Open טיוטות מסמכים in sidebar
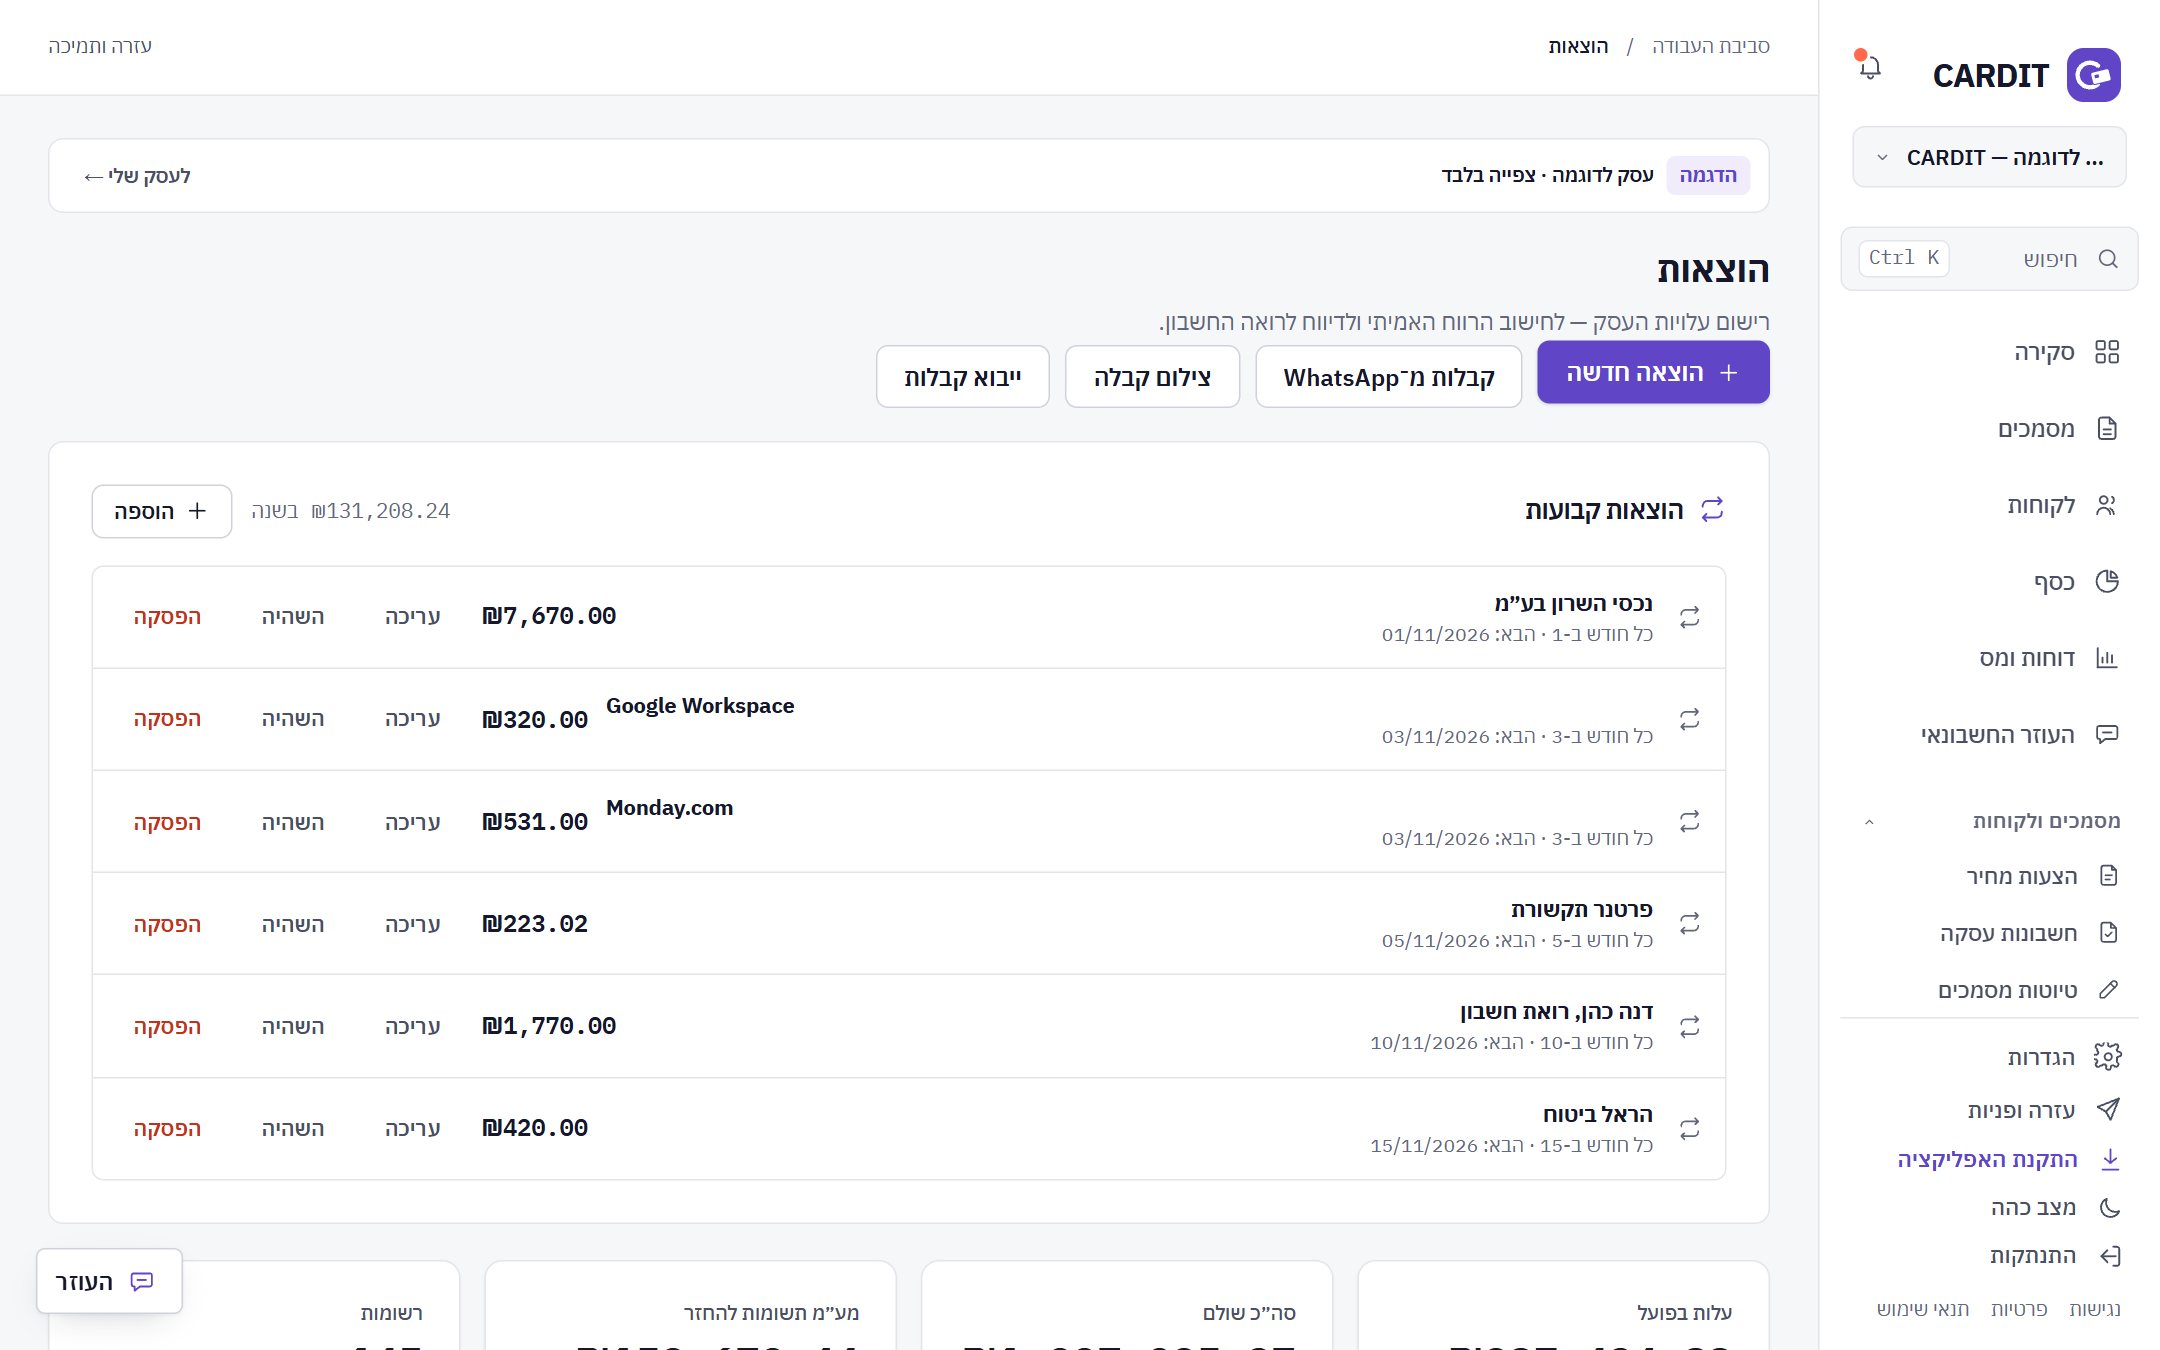Viewport: 2160px width, 1350px height. point(2027,990)
